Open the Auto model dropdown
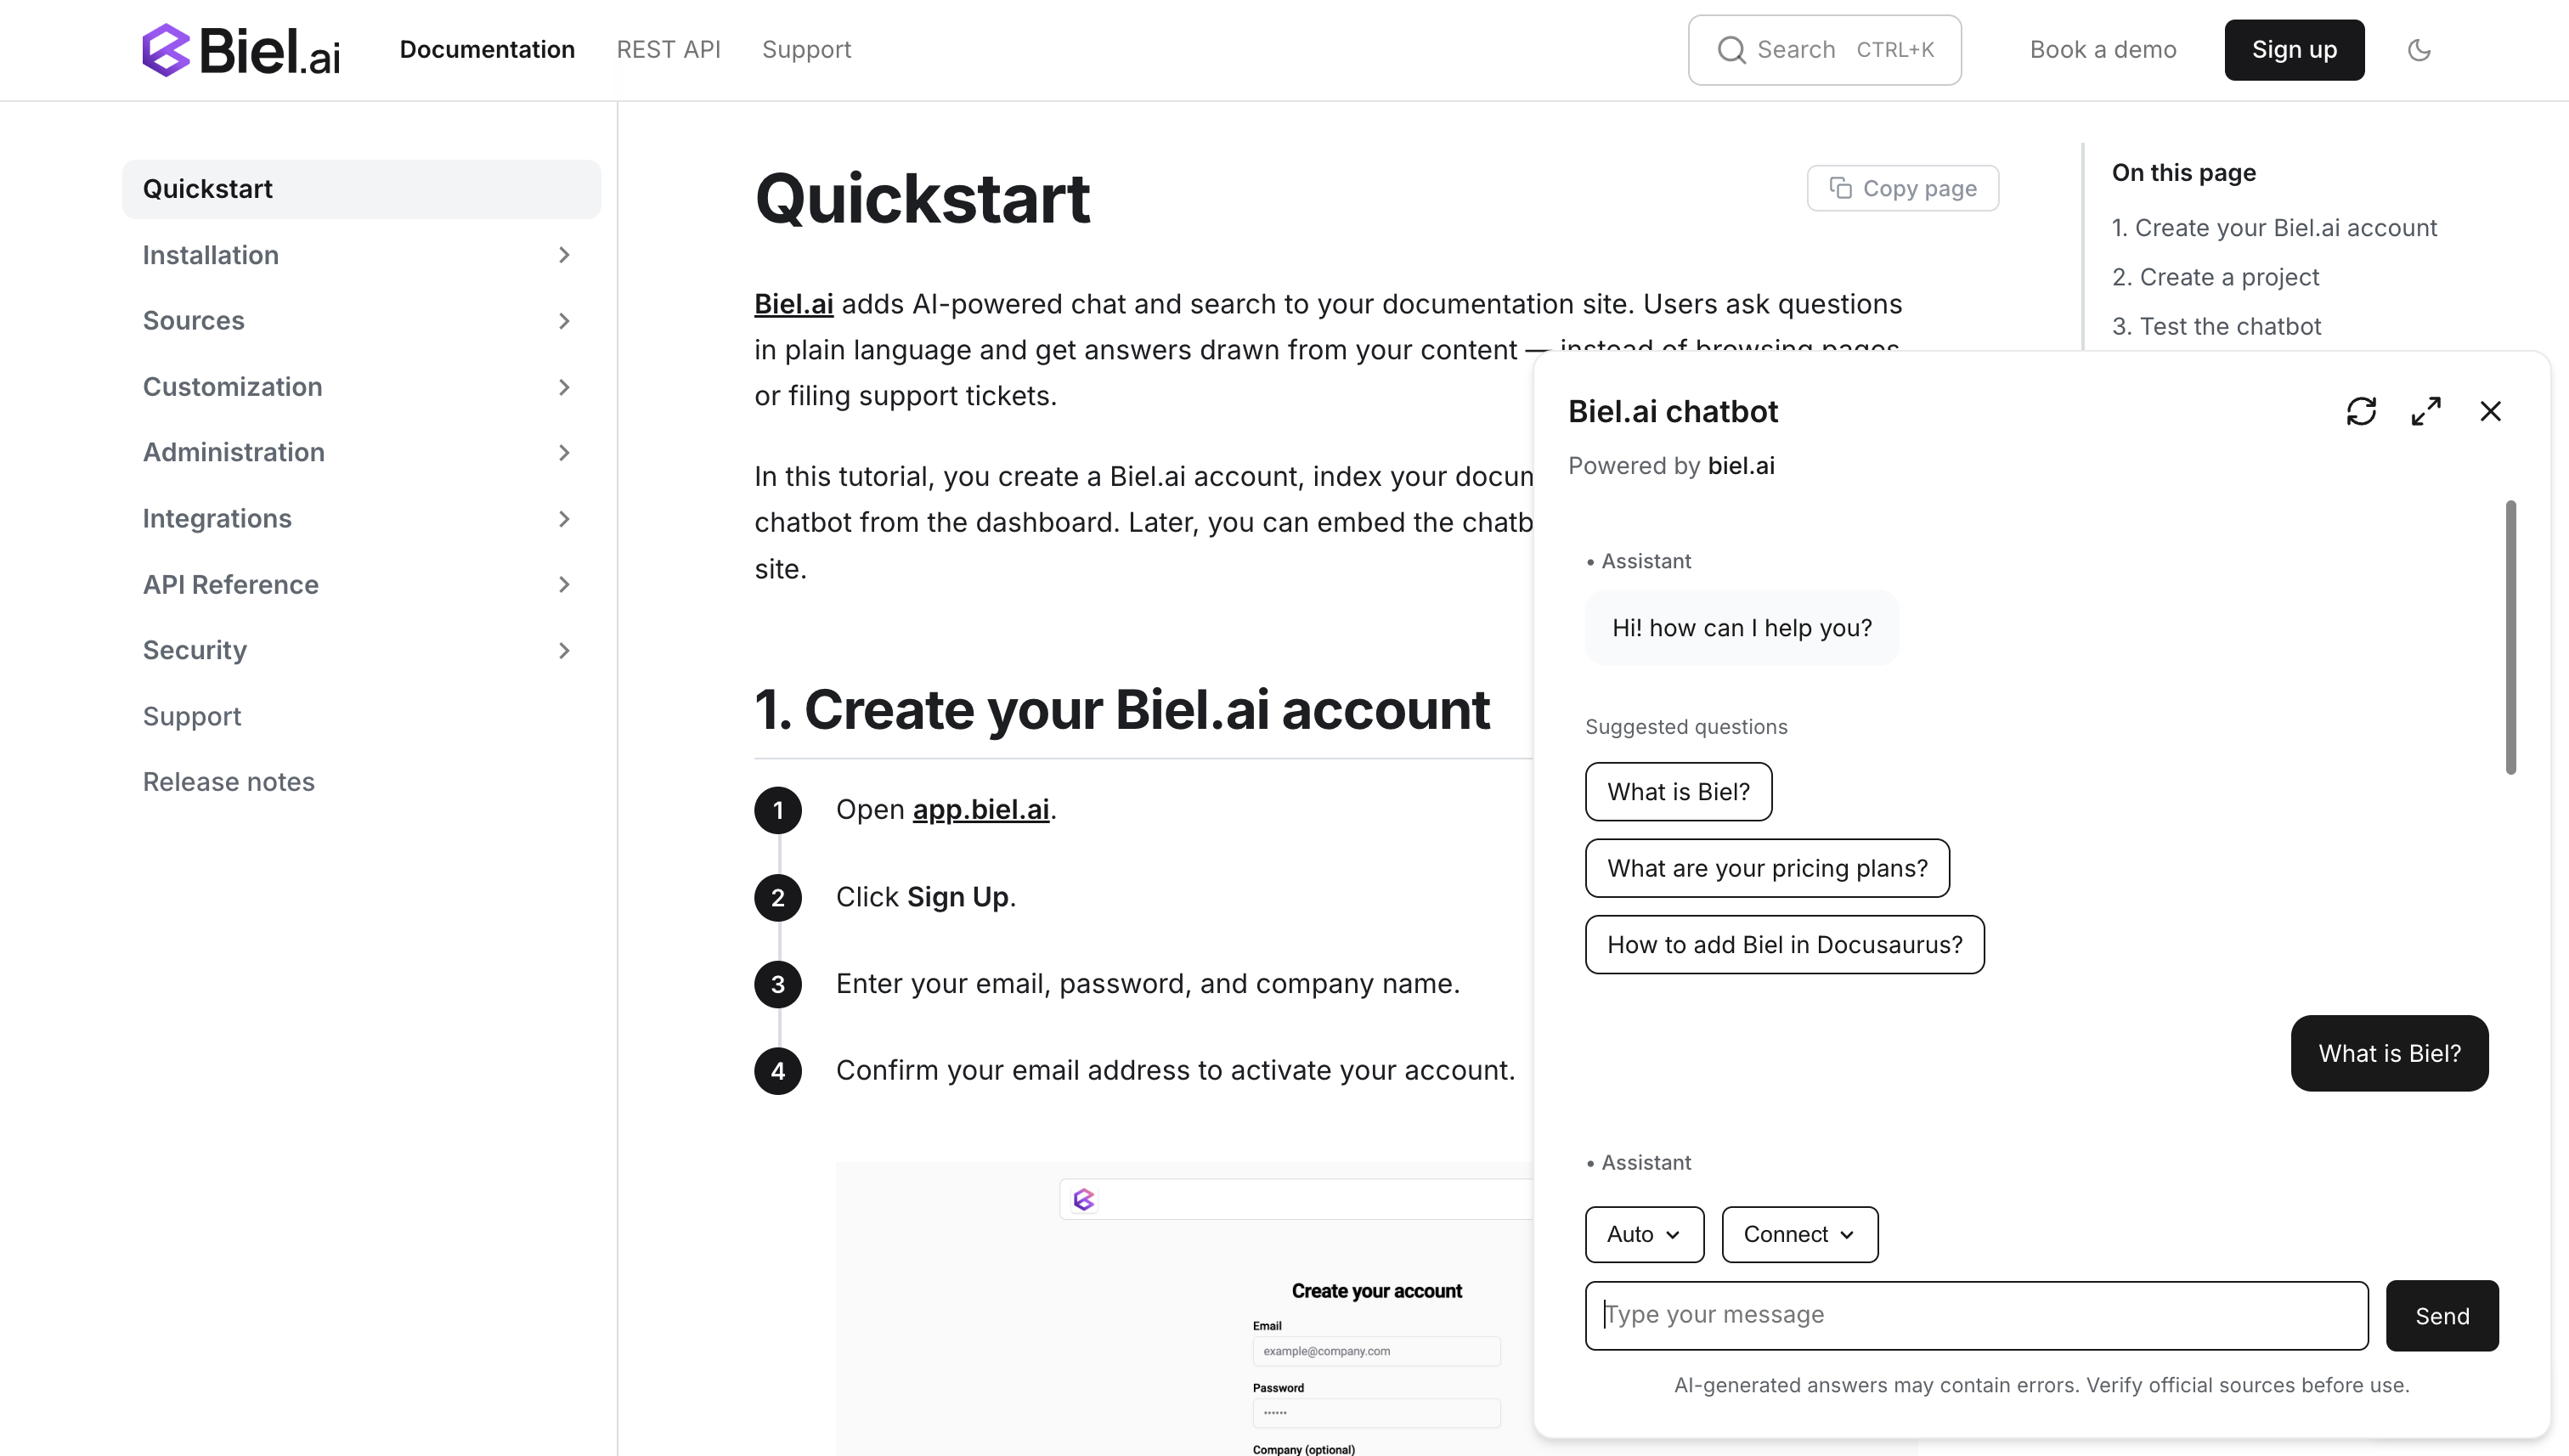Viewport: 2569px width, 1456px height. [1643, 1234]
